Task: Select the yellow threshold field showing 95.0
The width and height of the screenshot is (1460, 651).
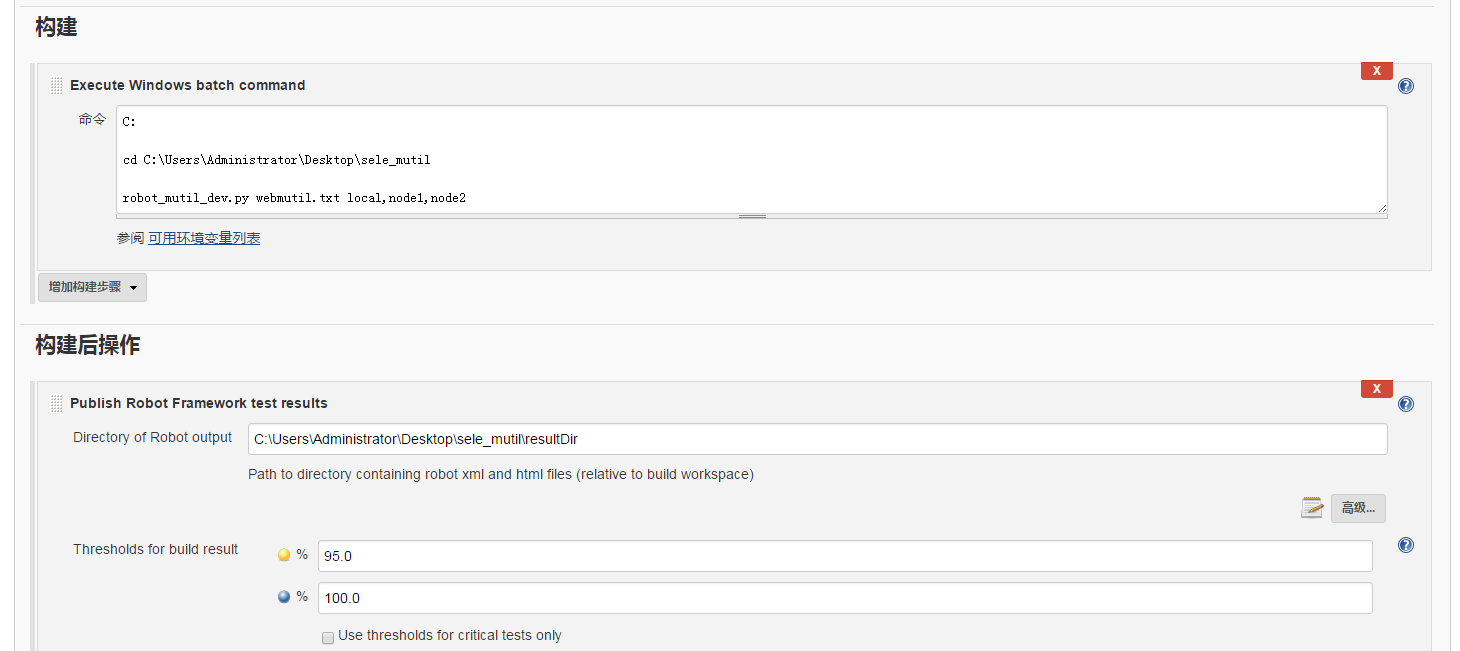Action: (x=845, y=556)
